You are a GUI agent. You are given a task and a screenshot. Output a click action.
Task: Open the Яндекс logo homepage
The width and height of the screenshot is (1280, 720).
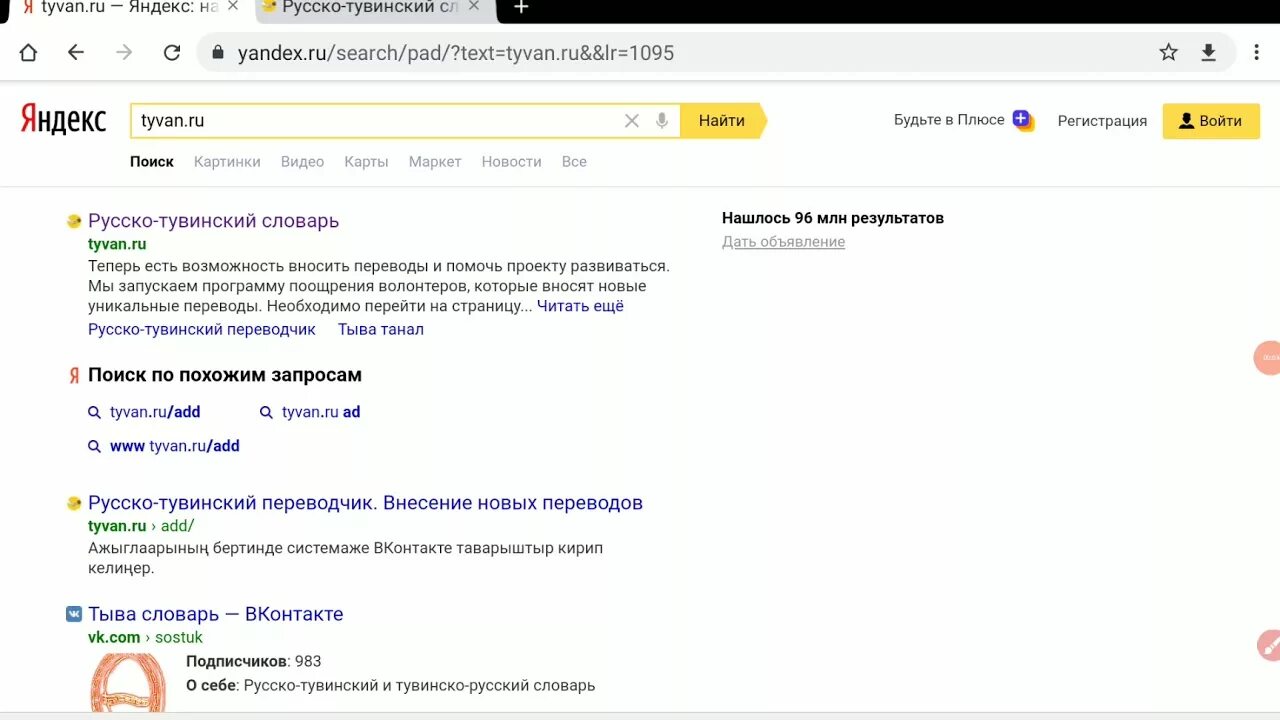tap(63, 120)
